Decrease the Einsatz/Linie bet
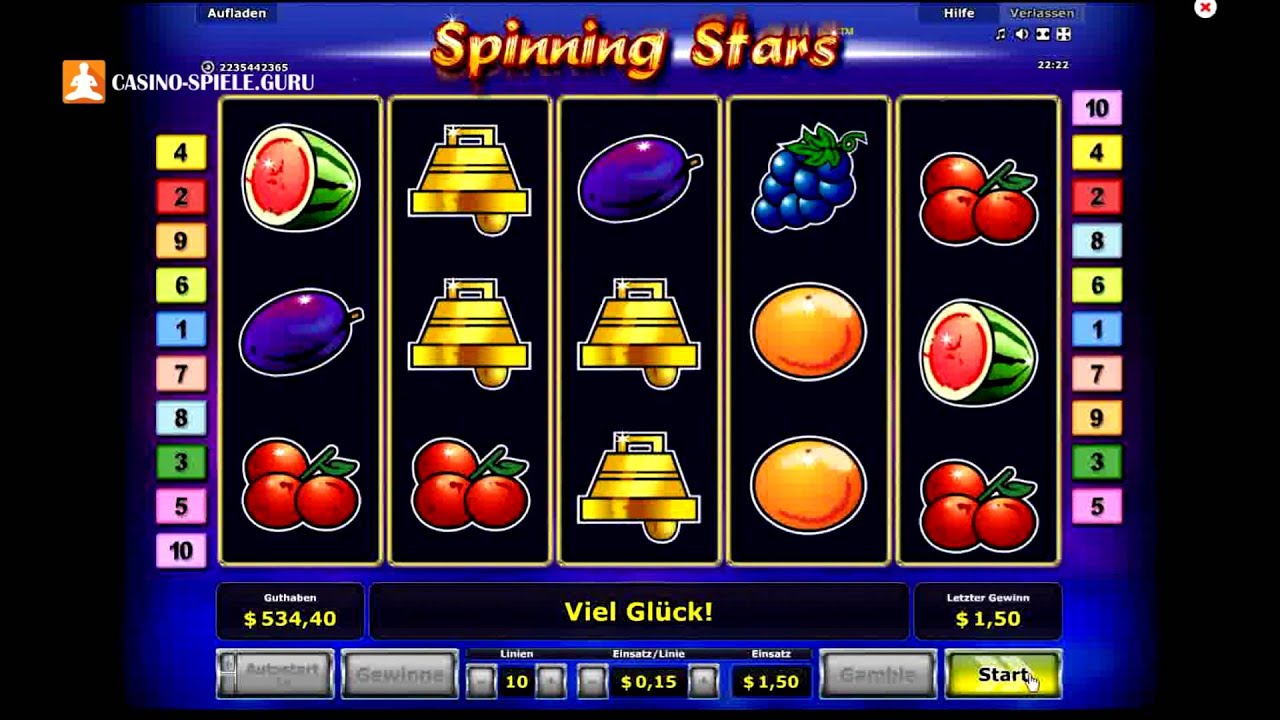1280x720 pixels. point(592,682)
